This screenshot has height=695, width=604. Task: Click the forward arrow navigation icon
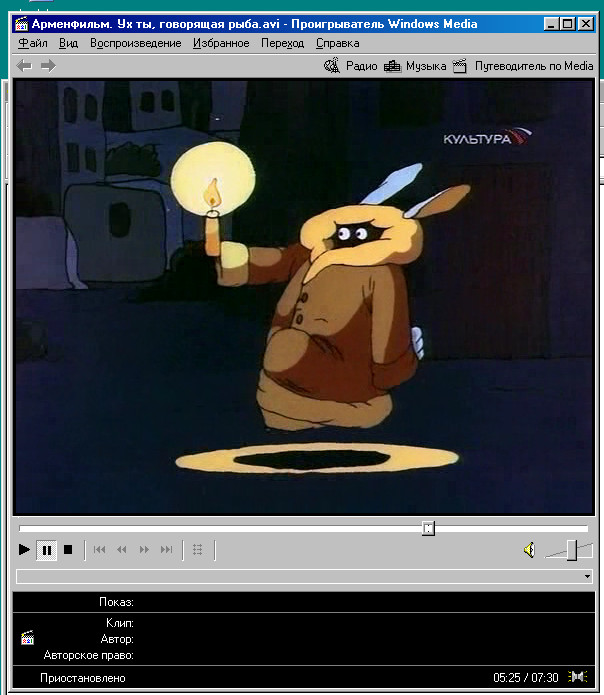tap(48, 66)
